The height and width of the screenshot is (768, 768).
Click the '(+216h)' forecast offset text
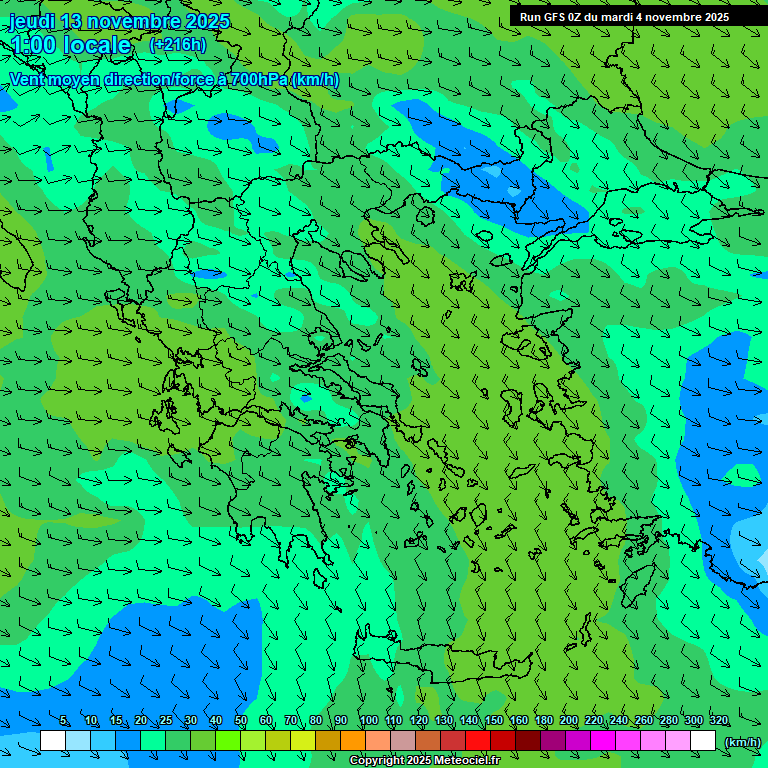click(x=177, y=44)
